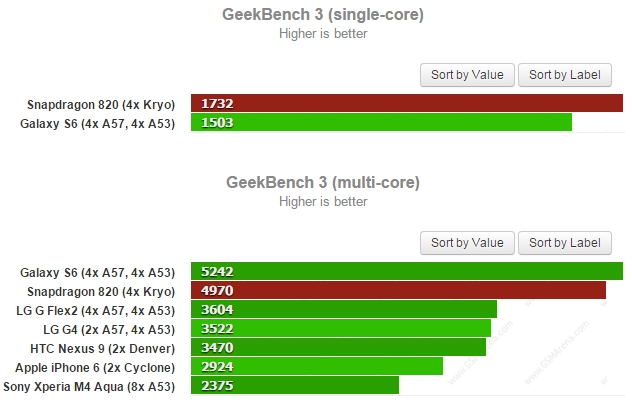Viewport: 632px width, 405px height.
Task: Click the Snapdragon 820 multi-core 4970 bar
Action: (x=398, y=290)
